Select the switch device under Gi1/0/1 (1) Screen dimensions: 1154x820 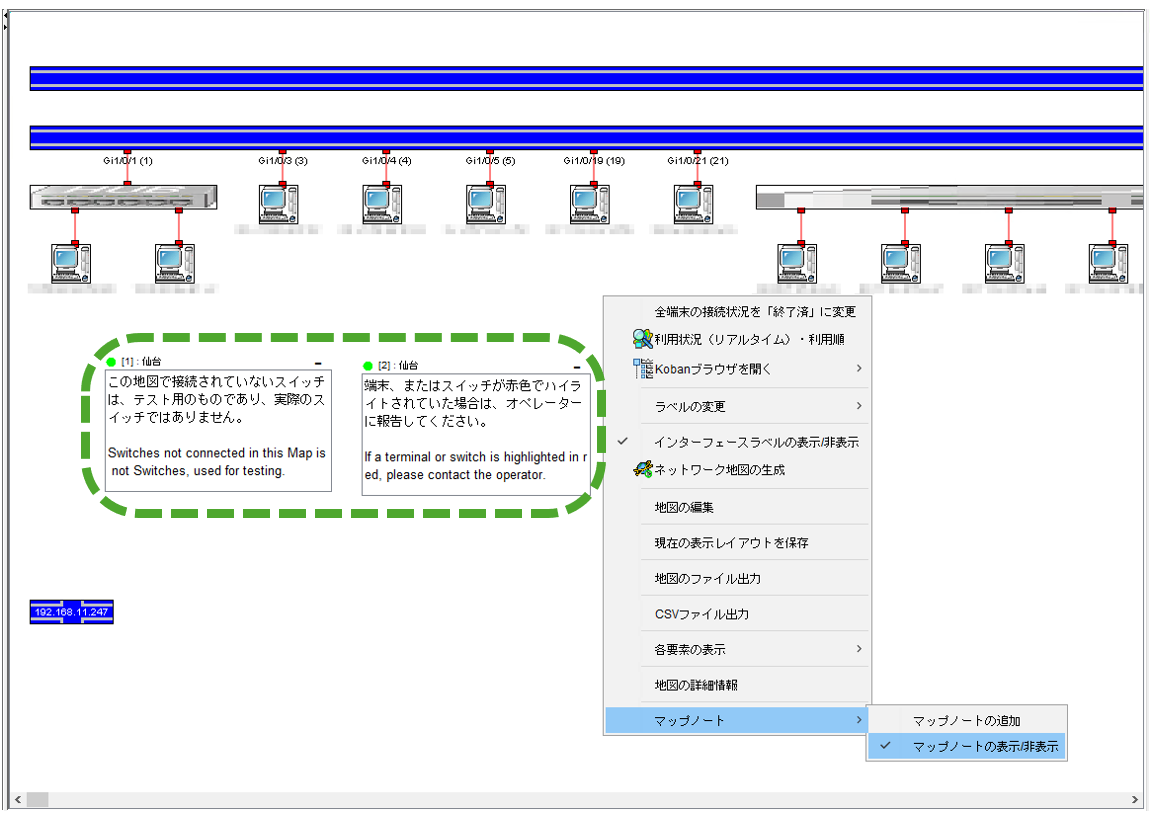pyautogui.click(x=124, y=197)
